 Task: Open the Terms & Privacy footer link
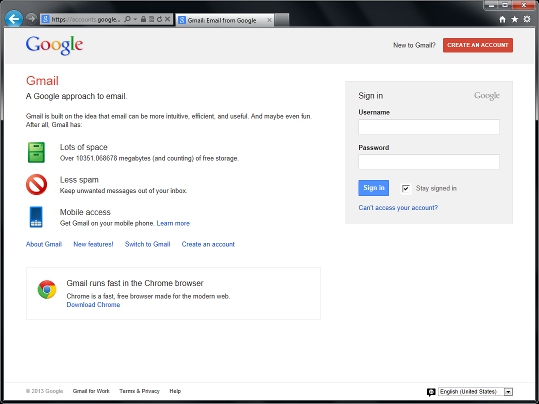pos(140,391)
